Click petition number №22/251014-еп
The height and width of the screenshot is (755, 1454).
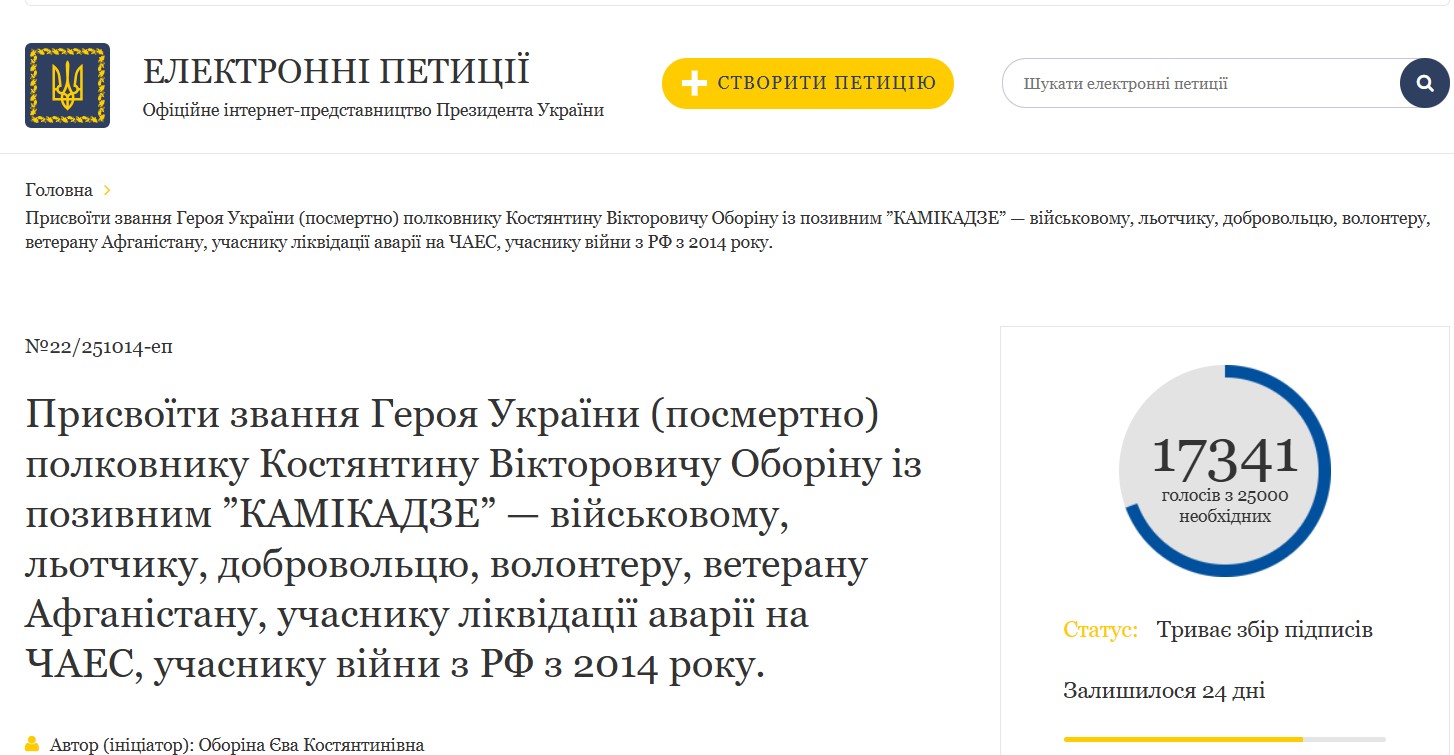tap(99, 347)
